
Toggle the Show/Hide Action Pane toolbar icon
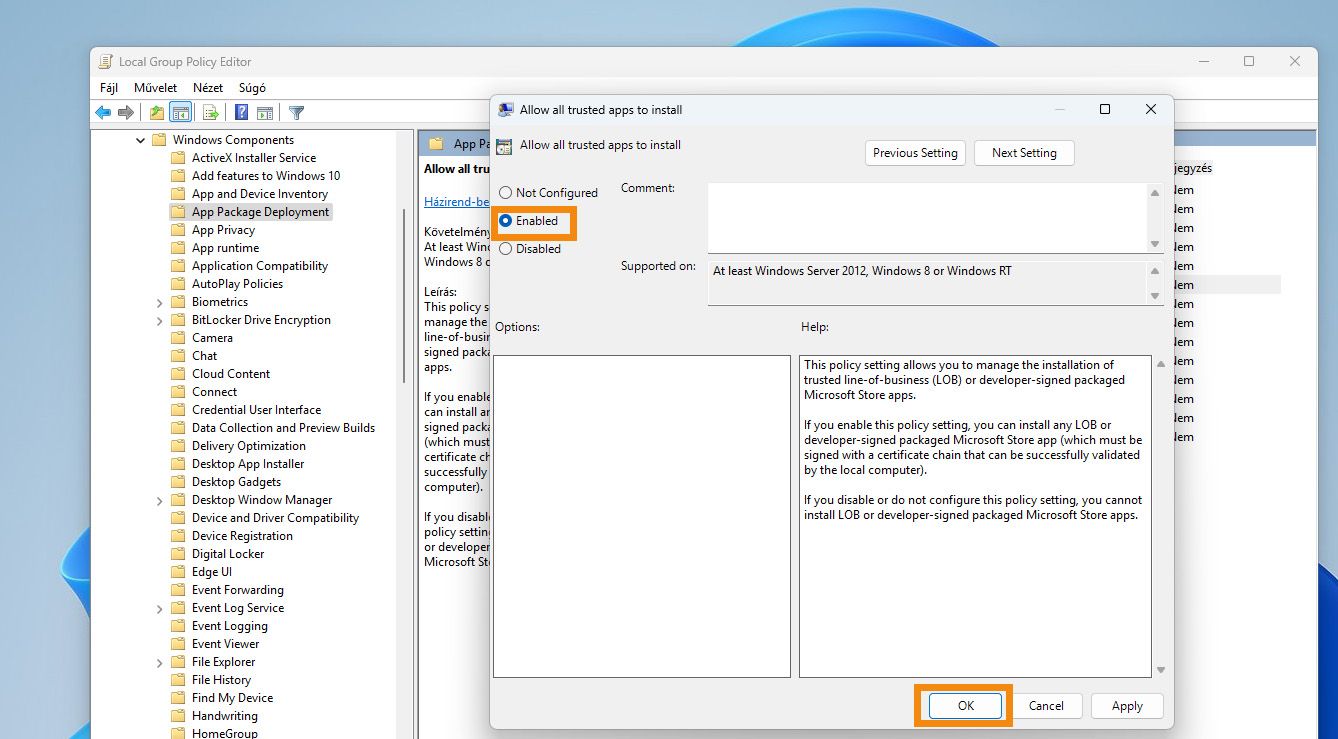click(265, 113)
